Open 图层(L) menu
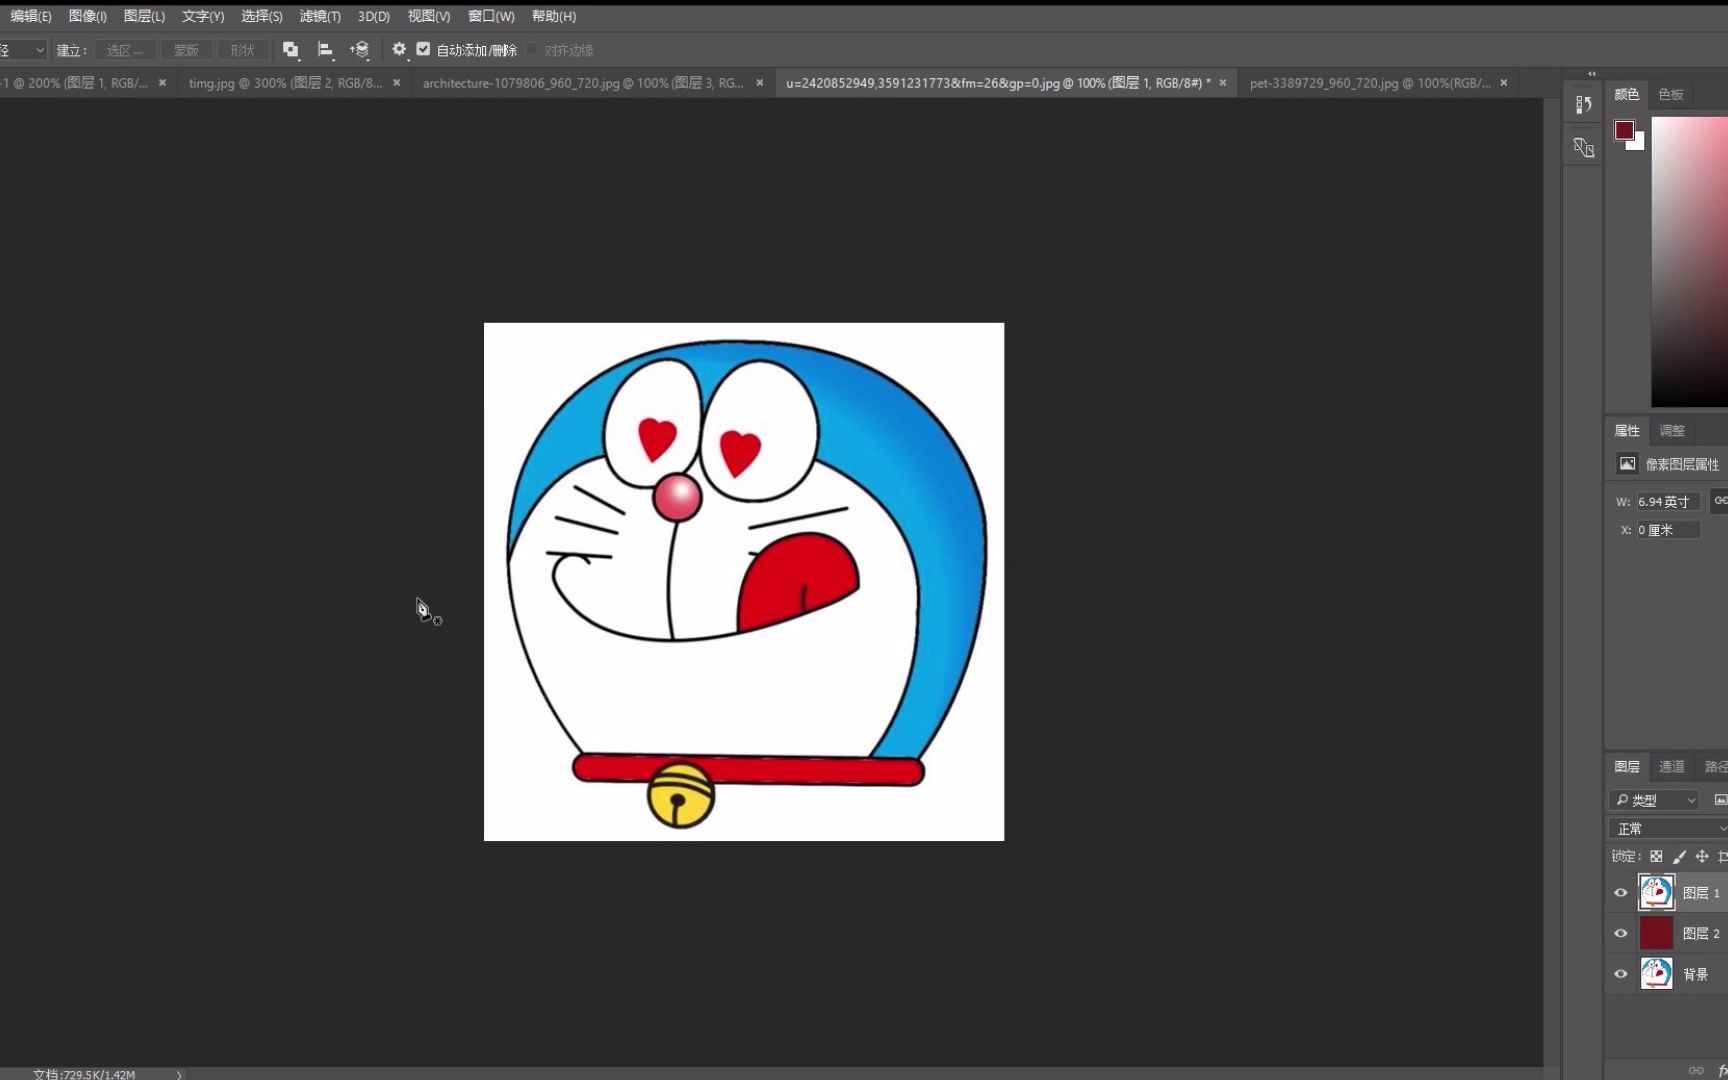1728x1080 pixels. point(144,16)
